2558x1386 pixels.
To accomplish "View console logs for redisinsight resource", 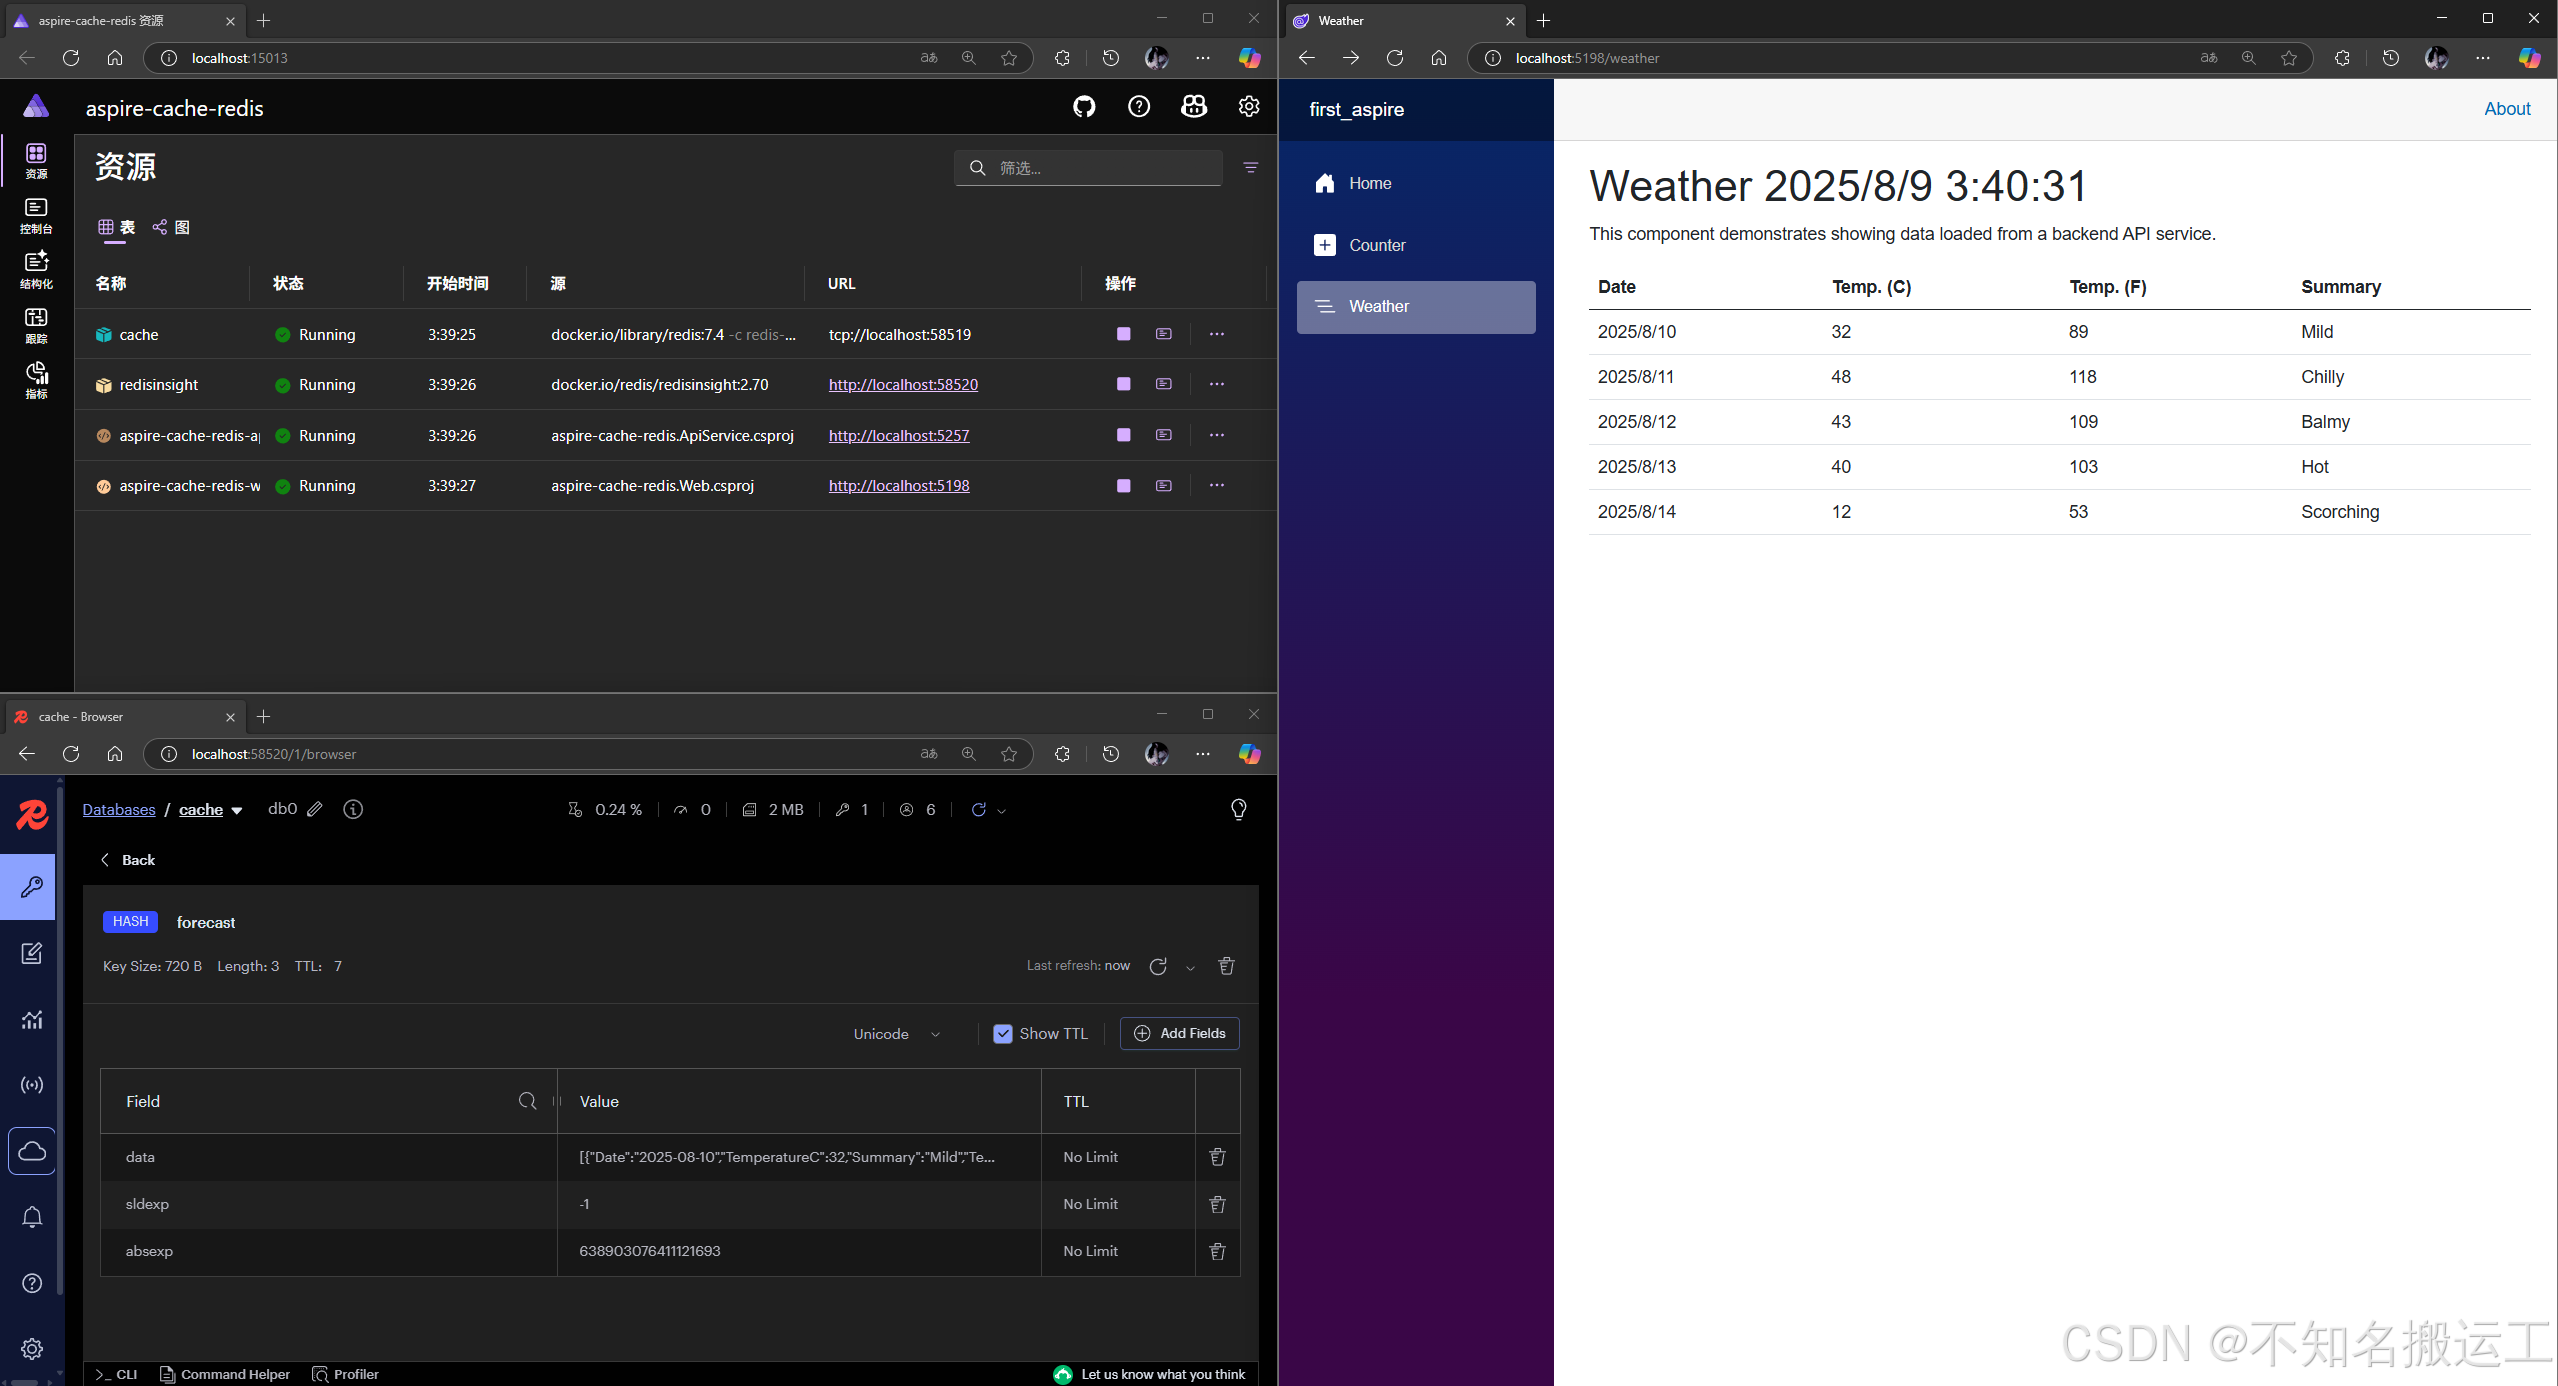I will pos(1164,384).
